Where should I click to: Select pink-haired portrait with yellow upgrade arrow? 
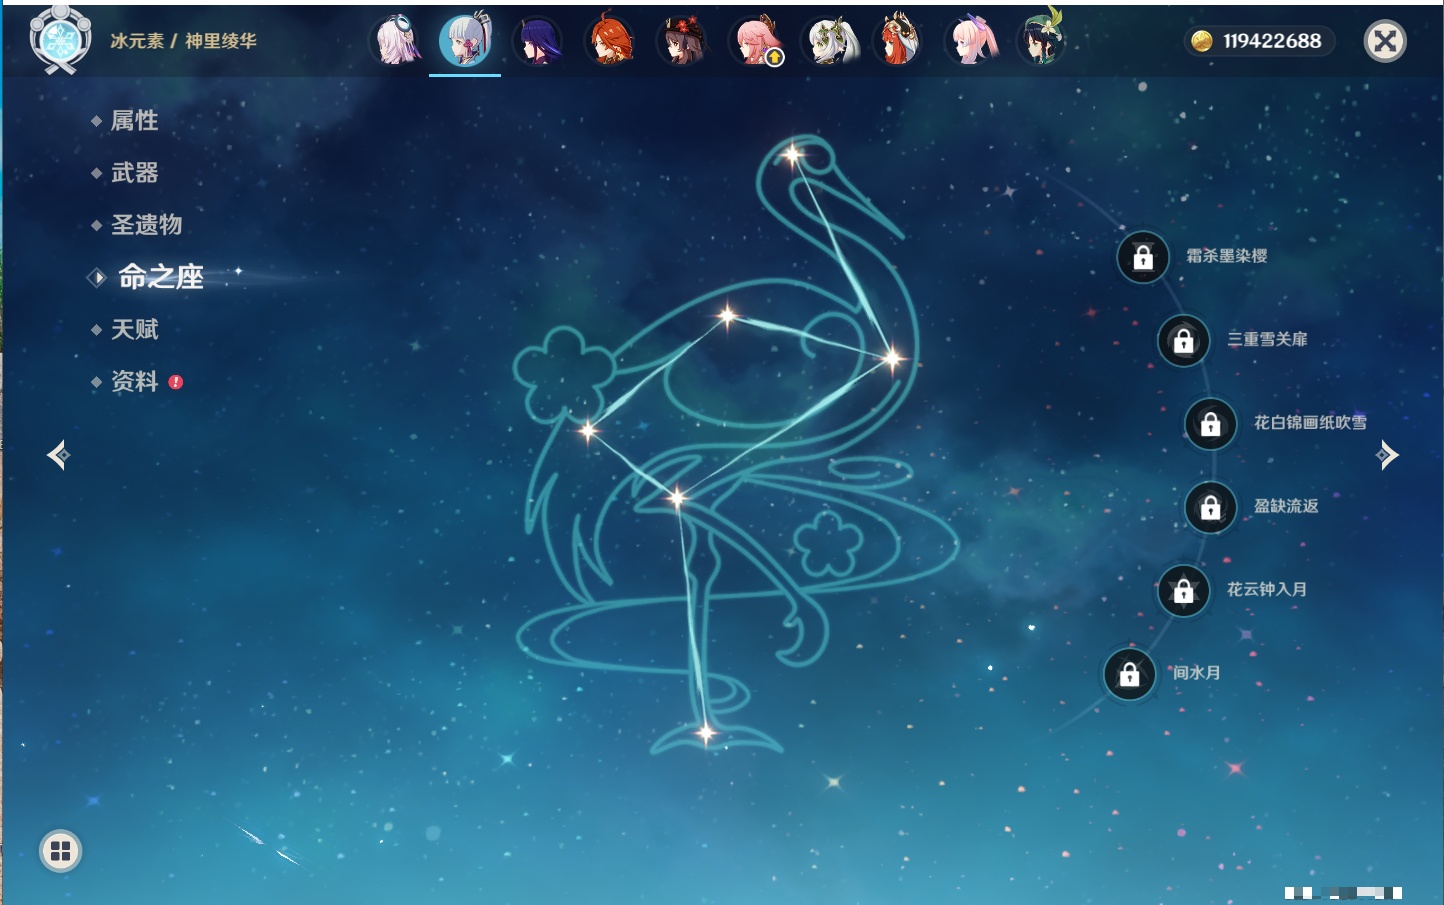point(756,41)
